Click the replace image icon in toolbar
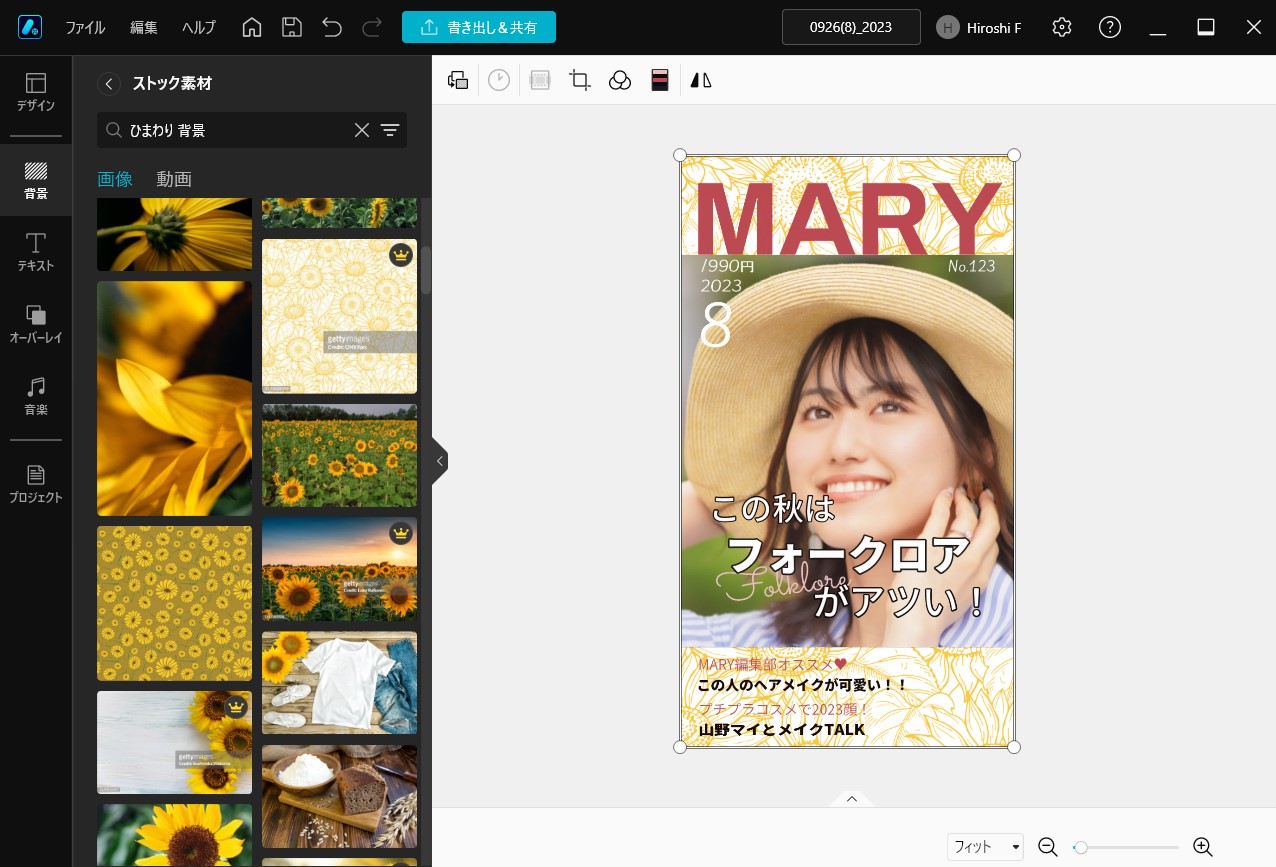Screen dimensions: 1276x867 [458, 81]
